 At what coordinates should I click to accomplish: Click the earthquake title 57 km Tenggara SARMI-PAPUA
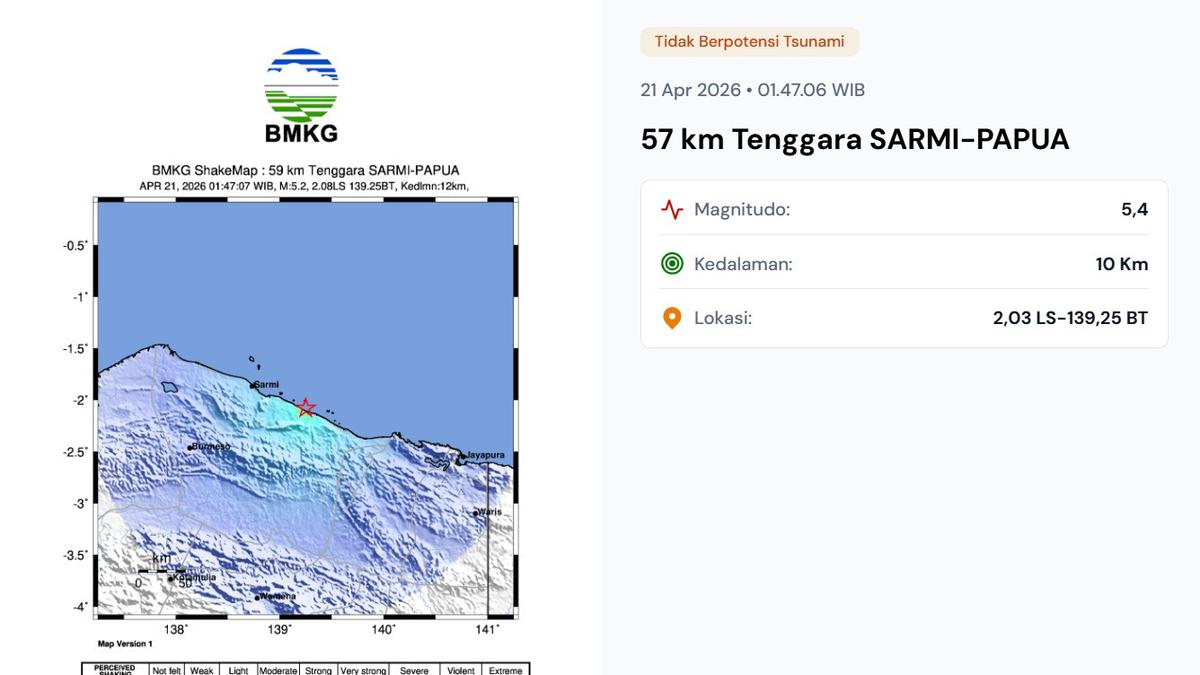tap(855, 139)
